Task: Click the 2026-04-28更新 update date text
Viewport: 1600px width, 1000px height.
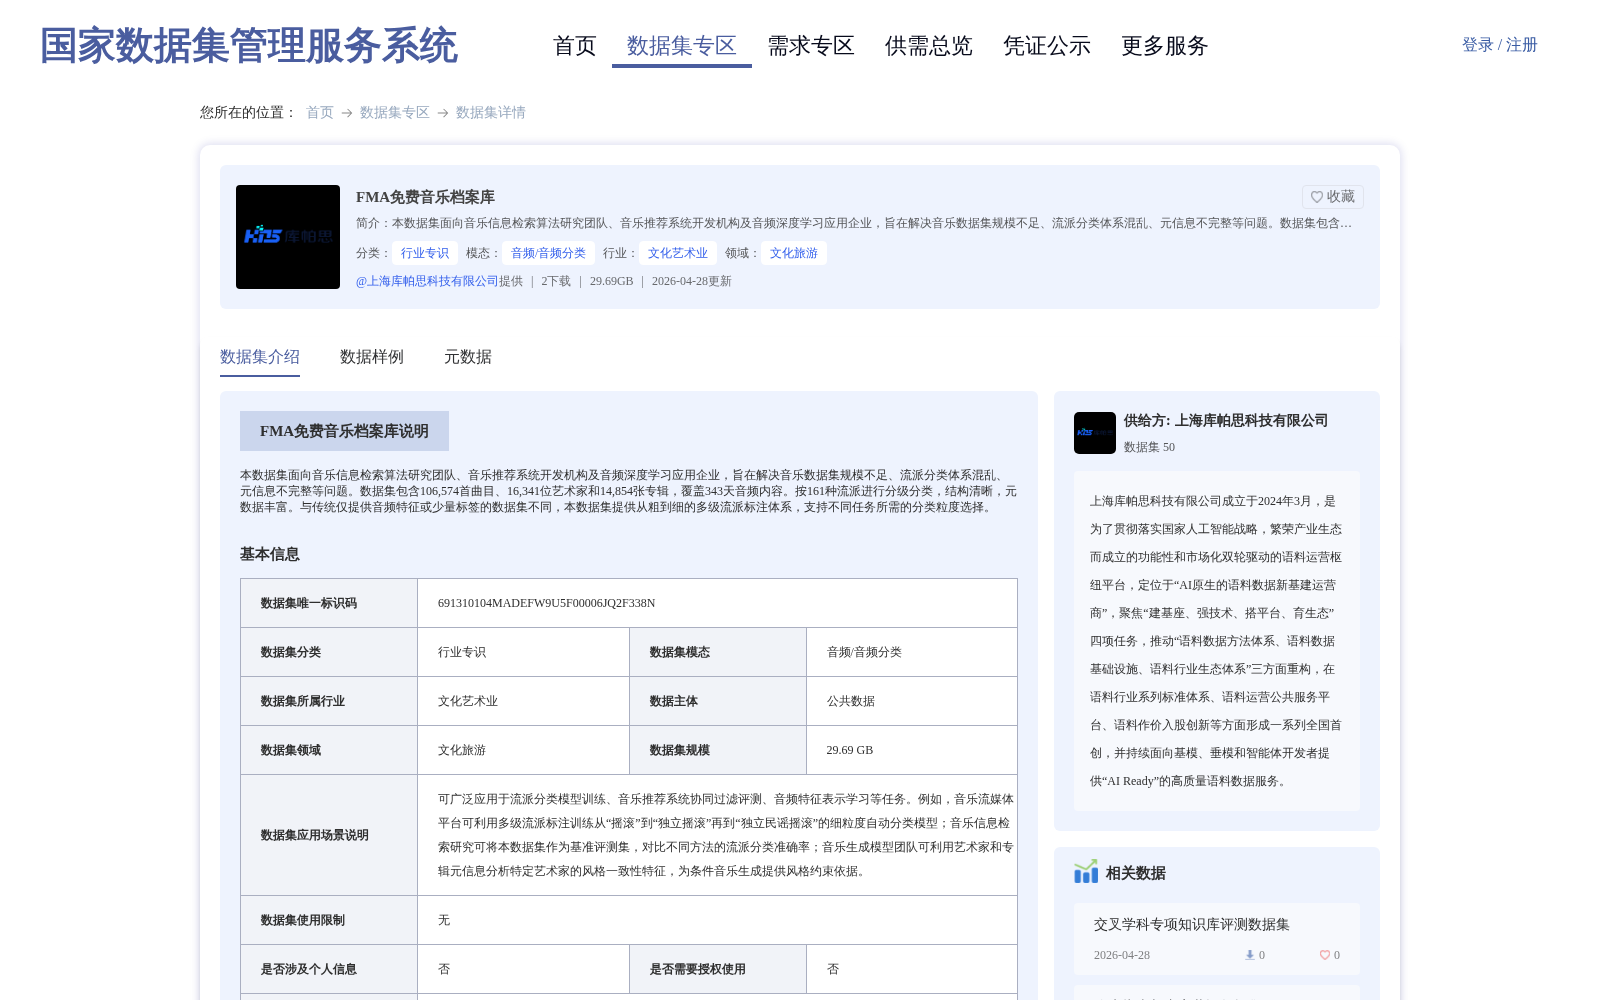Action: tap(692, 281)
